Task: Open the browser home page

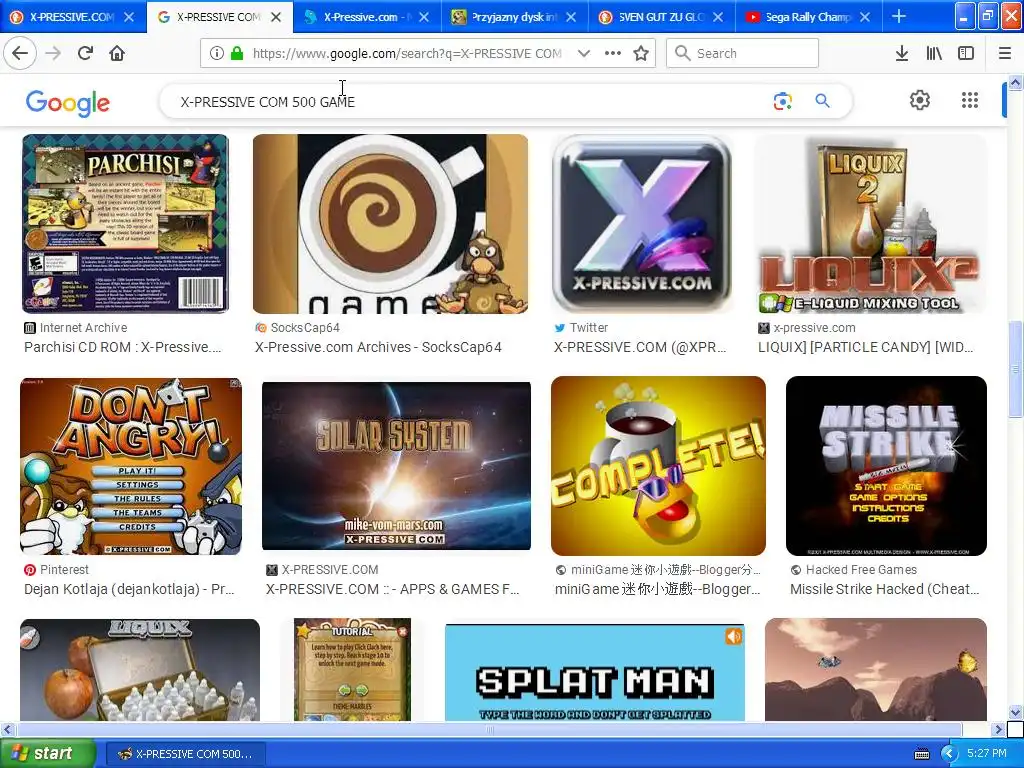Action: (x=117, y=53)
